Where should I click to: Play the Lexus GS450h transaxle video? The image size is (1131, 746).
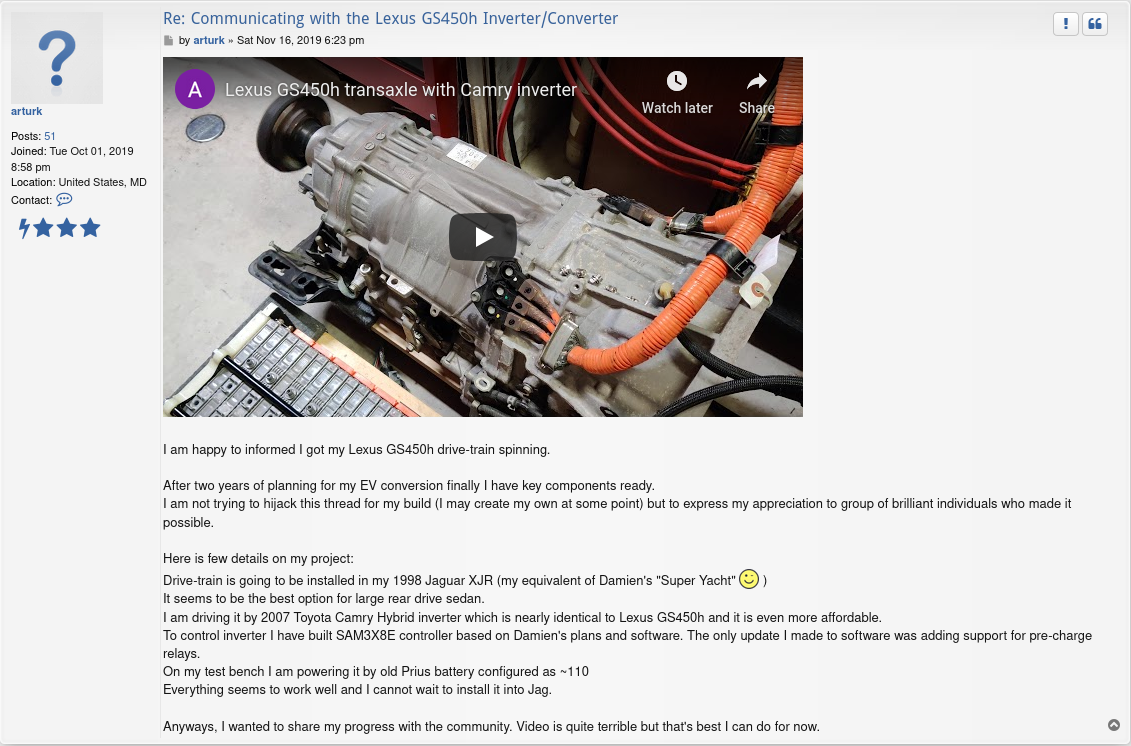coord(483,237)
